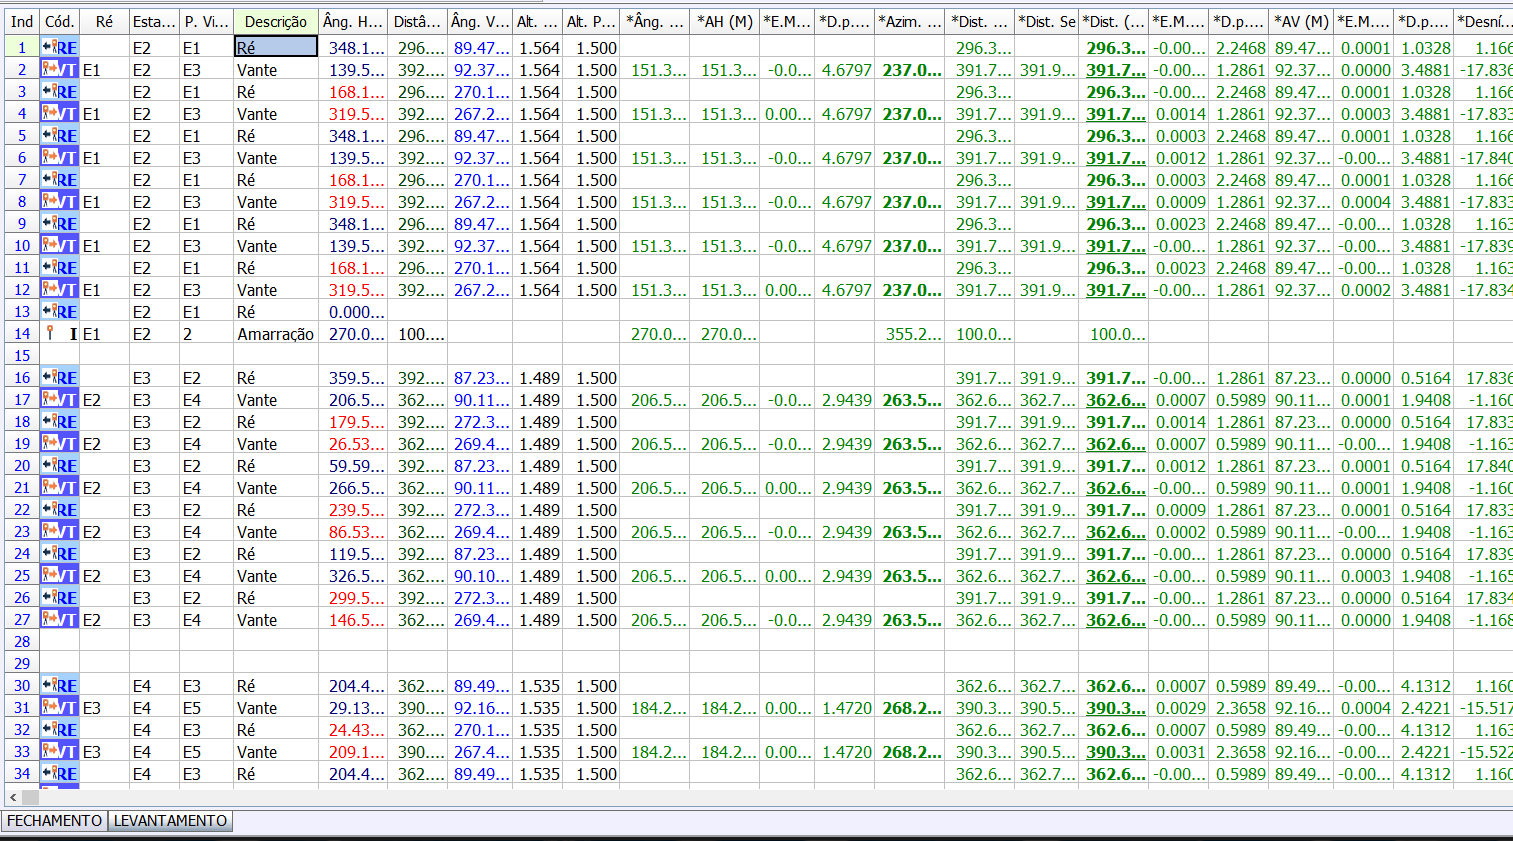Image resolution: width=1513 pixels, height=841 pixels.
Task: Click the RE code icon in row 16
Action: (59, 377)
